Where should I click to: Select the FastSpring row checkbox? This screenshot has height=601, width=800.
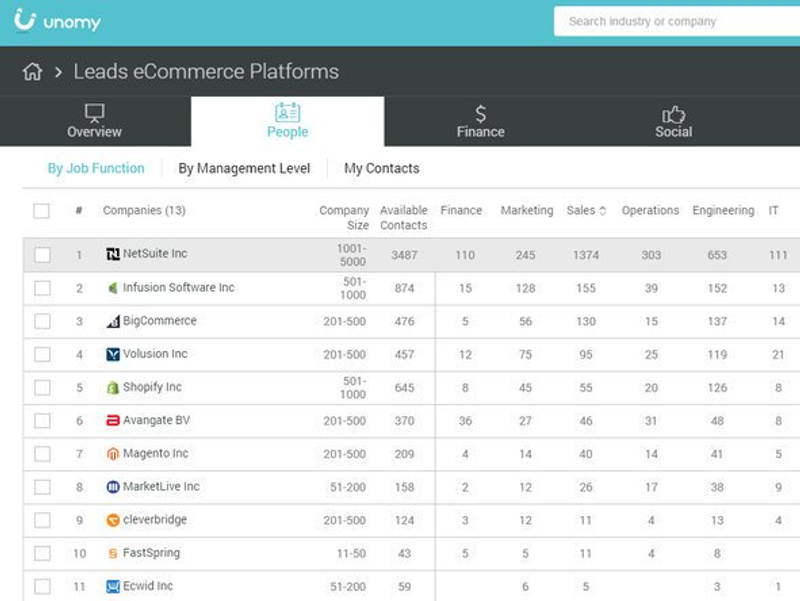(42, 554)
